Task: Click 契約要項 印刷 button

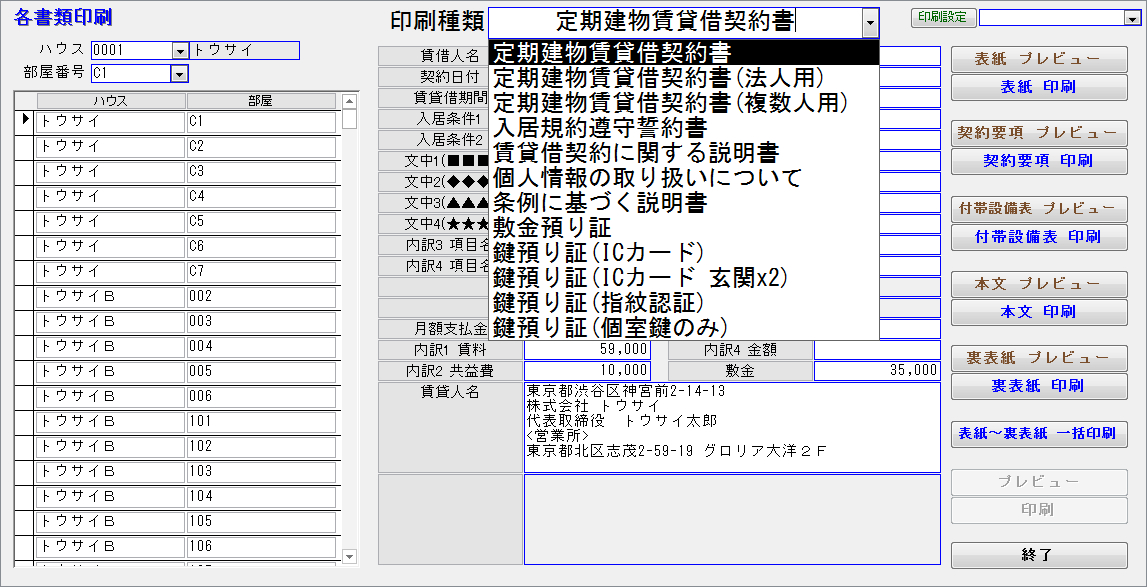Action: click(1038, 160)
